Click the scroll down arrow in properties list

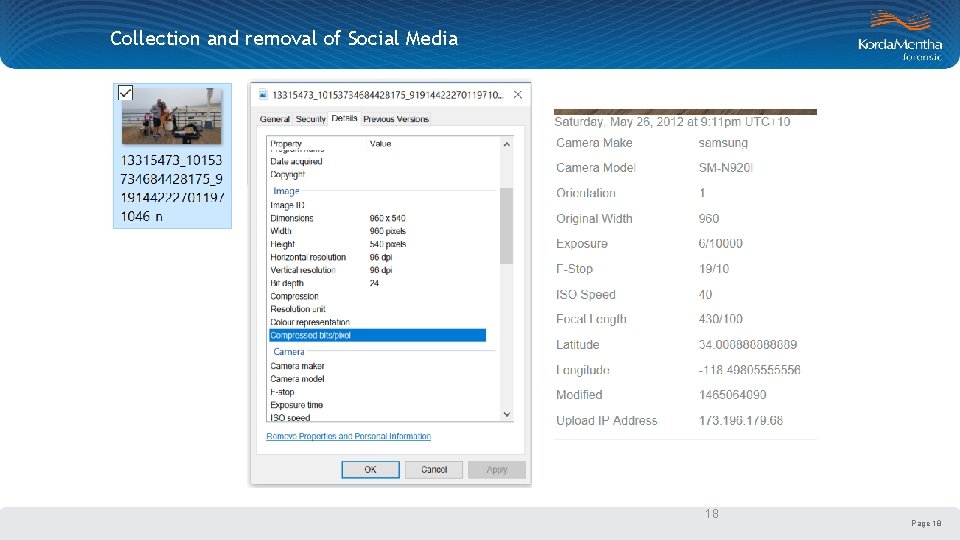click(506, 414)
